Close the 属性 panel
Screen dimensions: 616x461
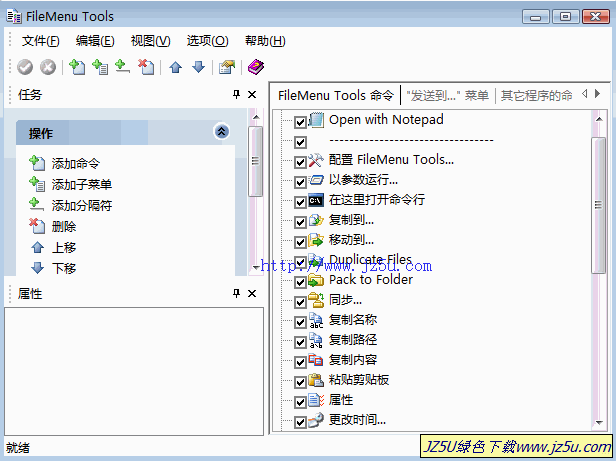point(252,293)
